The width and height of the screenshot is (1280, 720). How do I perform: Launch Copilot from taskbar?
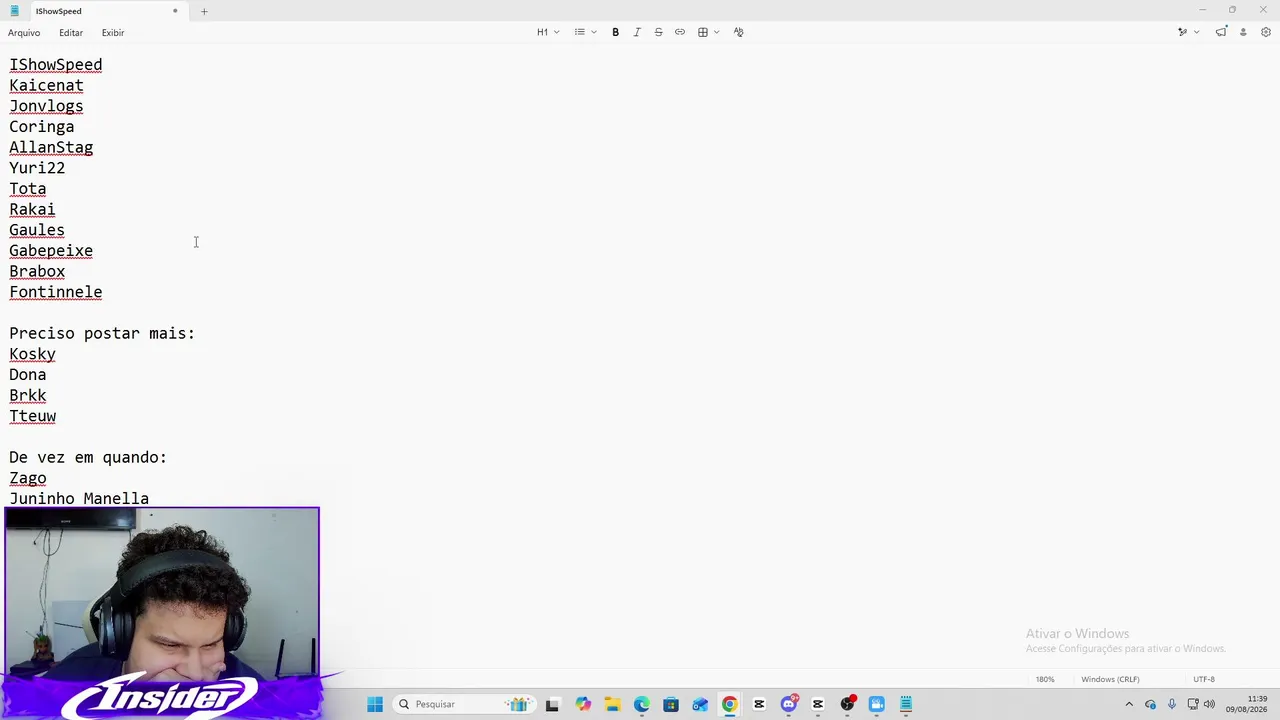click(x=583, y=704)
